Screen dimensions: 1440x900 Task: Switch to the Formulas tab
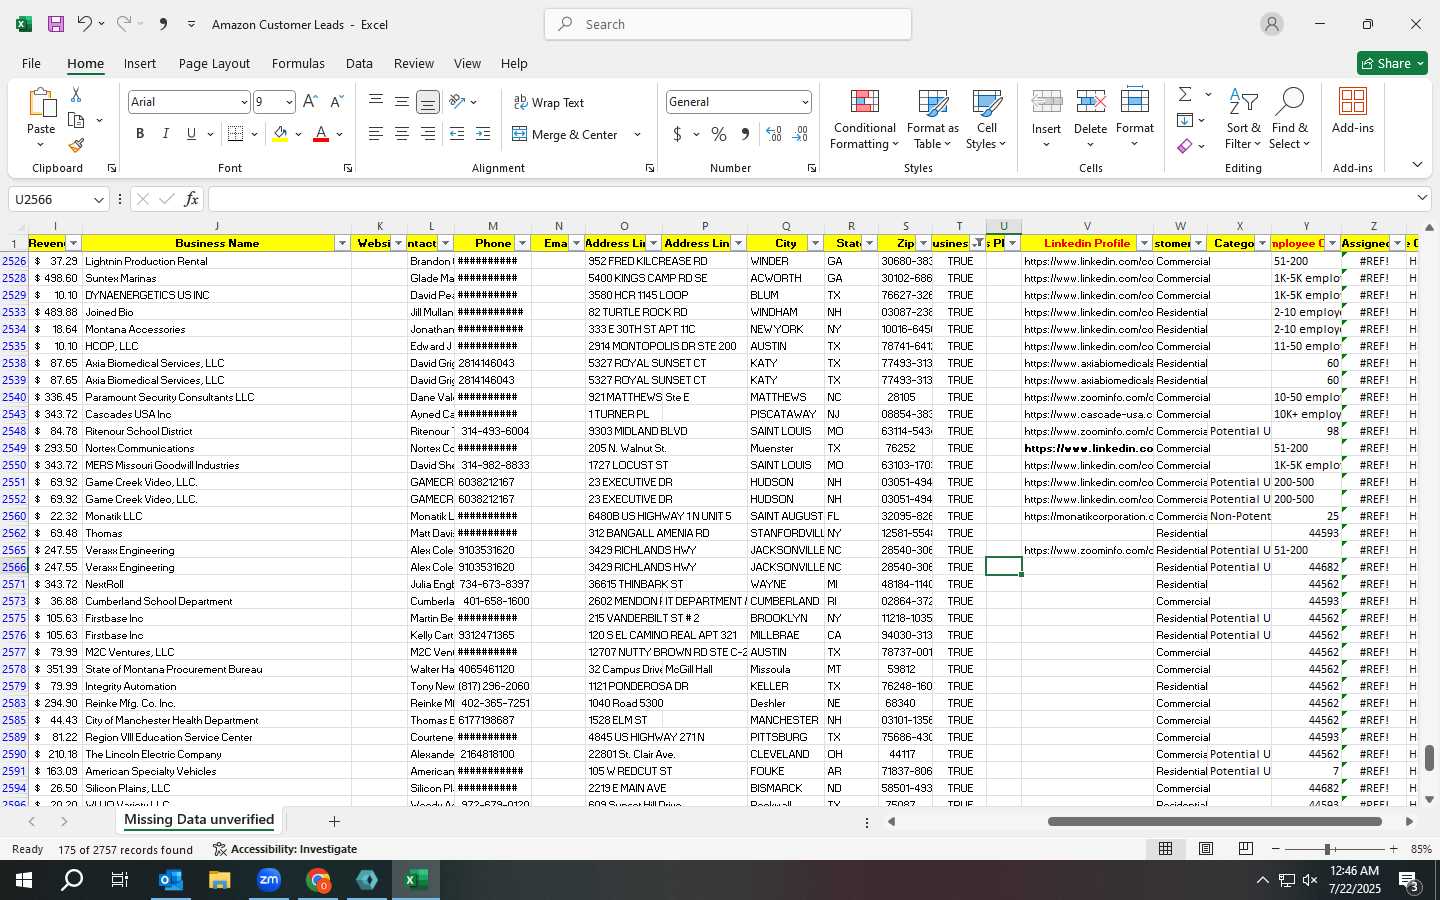(x=298, y=63)
